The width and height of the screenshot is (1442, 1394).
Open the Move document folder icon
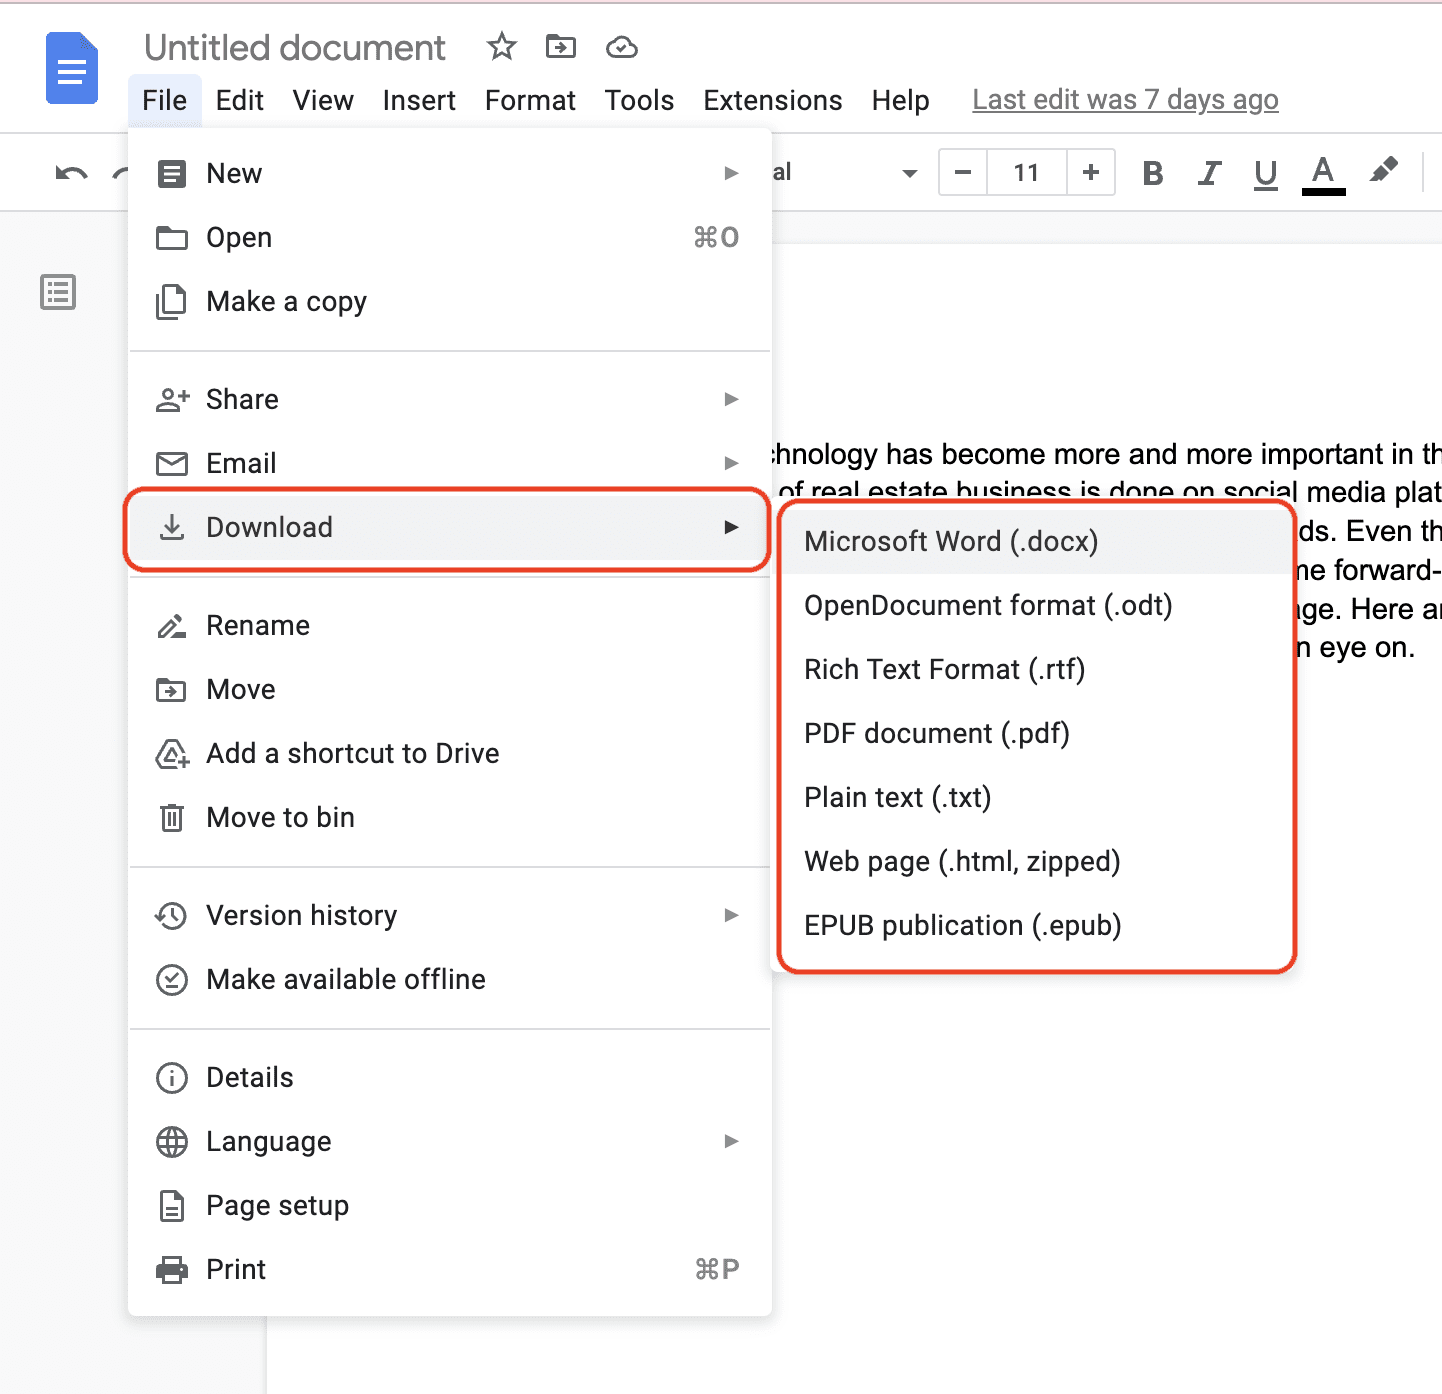(561, 46)
